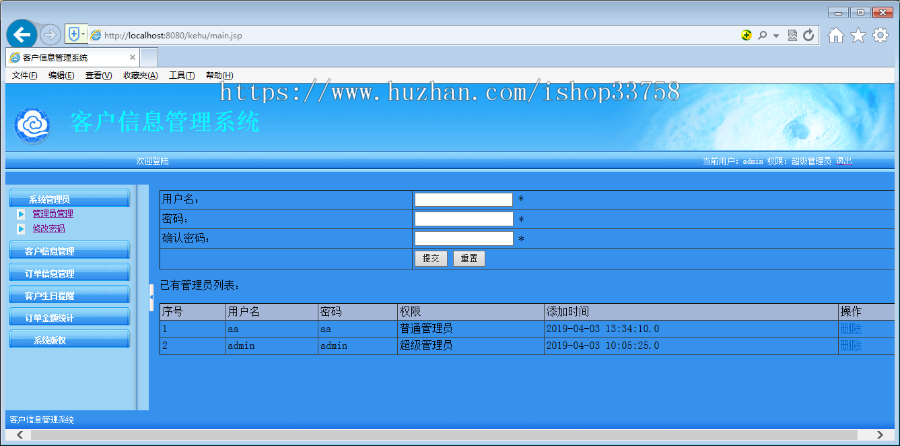Expand the 系统版权 sidebar section
Viewport: 900px width, 446px height.
click(69, 339)
